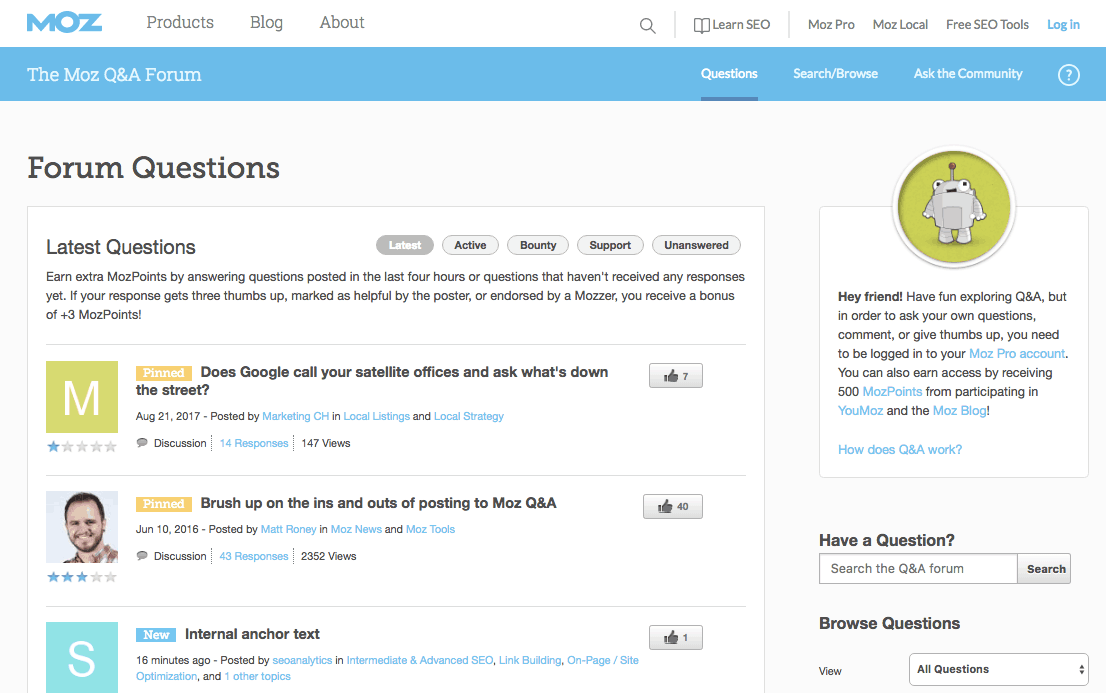Visit seoanalytics profile
This screenshot has height=693, width=1106.
302,661
